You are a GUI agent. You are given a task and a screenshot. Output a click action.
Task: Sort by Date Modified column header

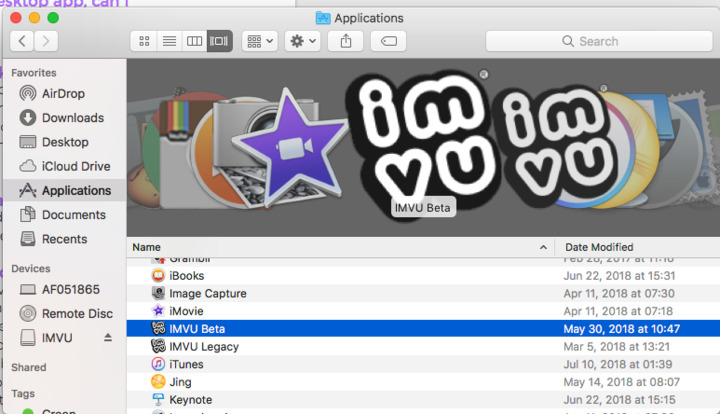[x=637, y=247]
